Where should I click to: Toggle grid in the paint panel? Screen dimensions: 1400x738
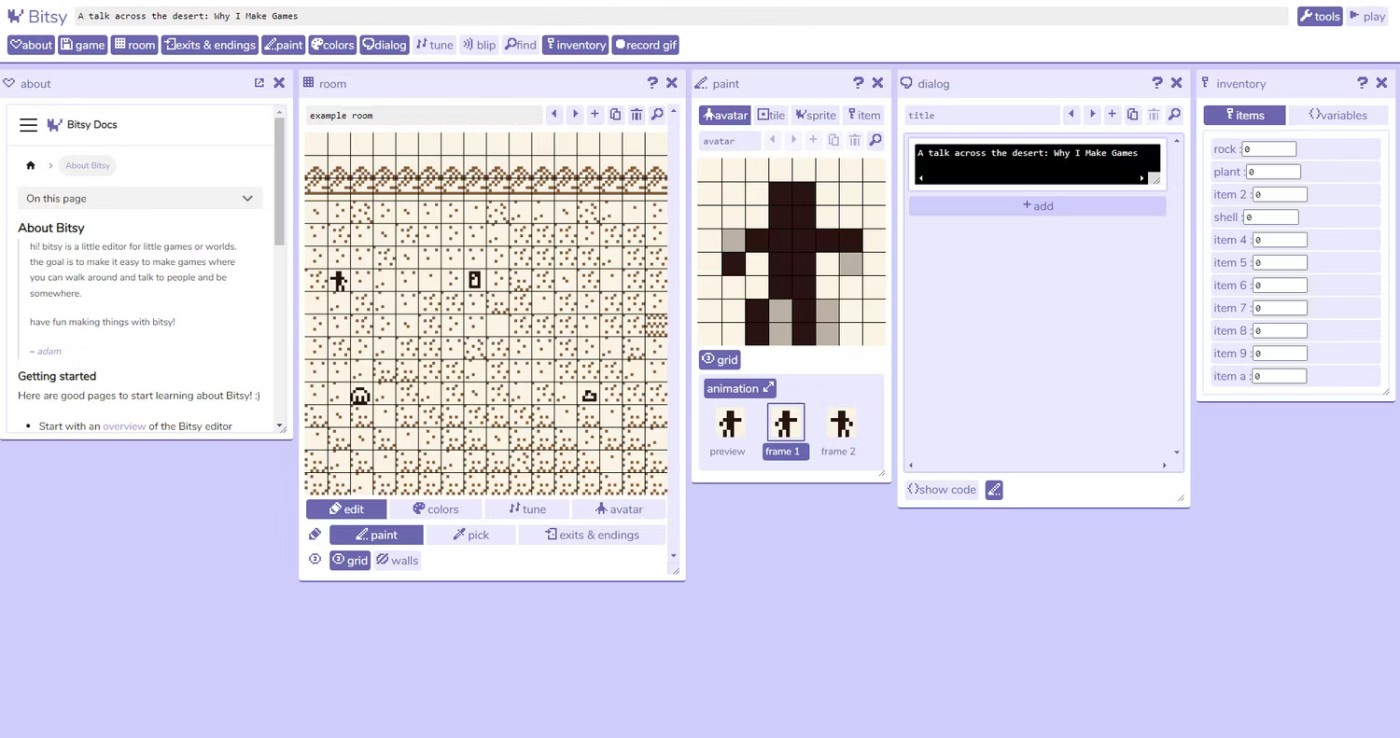click(x=720, y=360)
